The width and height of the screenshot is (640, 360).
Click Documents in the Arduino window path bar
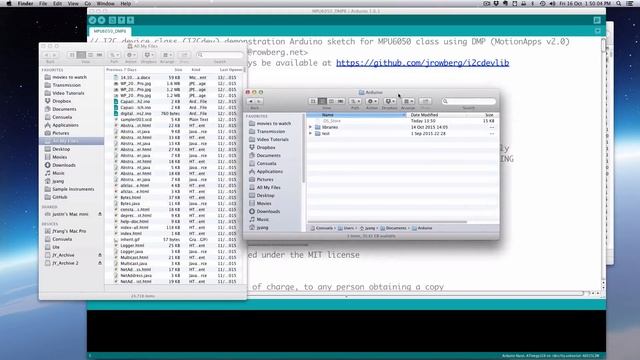tap(393, 228)
